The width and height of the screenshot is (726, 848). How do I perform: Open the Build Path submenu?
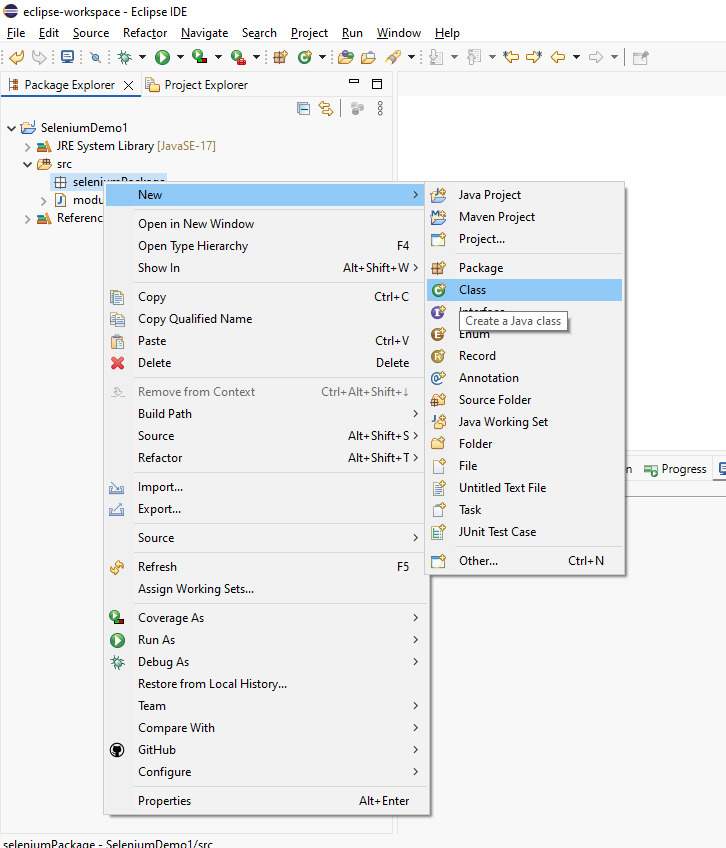(x=265, y=414)
